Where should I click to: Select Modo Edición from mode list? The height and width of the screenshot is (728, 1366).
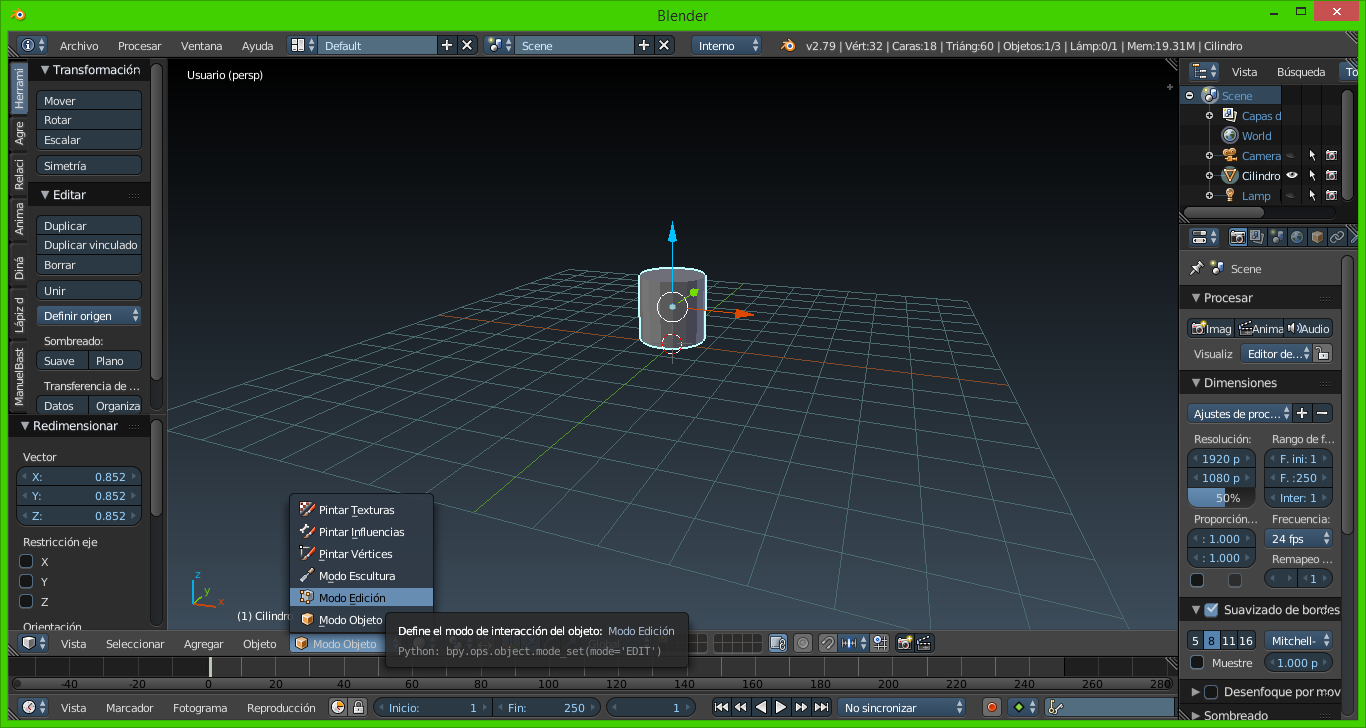(x=361, y=598)
